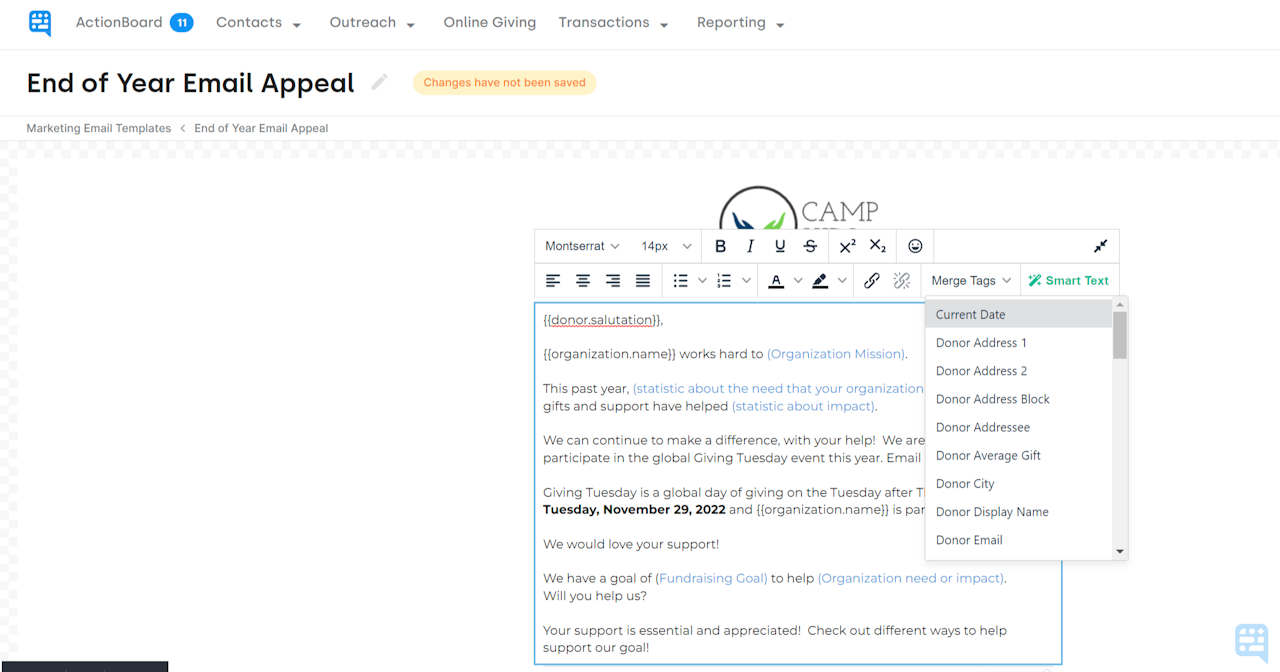Image resolution: width=1280 pixels, height=672 pixels.
Task: Insert a hyperlink with the link icon
Action: click(871, 280)
